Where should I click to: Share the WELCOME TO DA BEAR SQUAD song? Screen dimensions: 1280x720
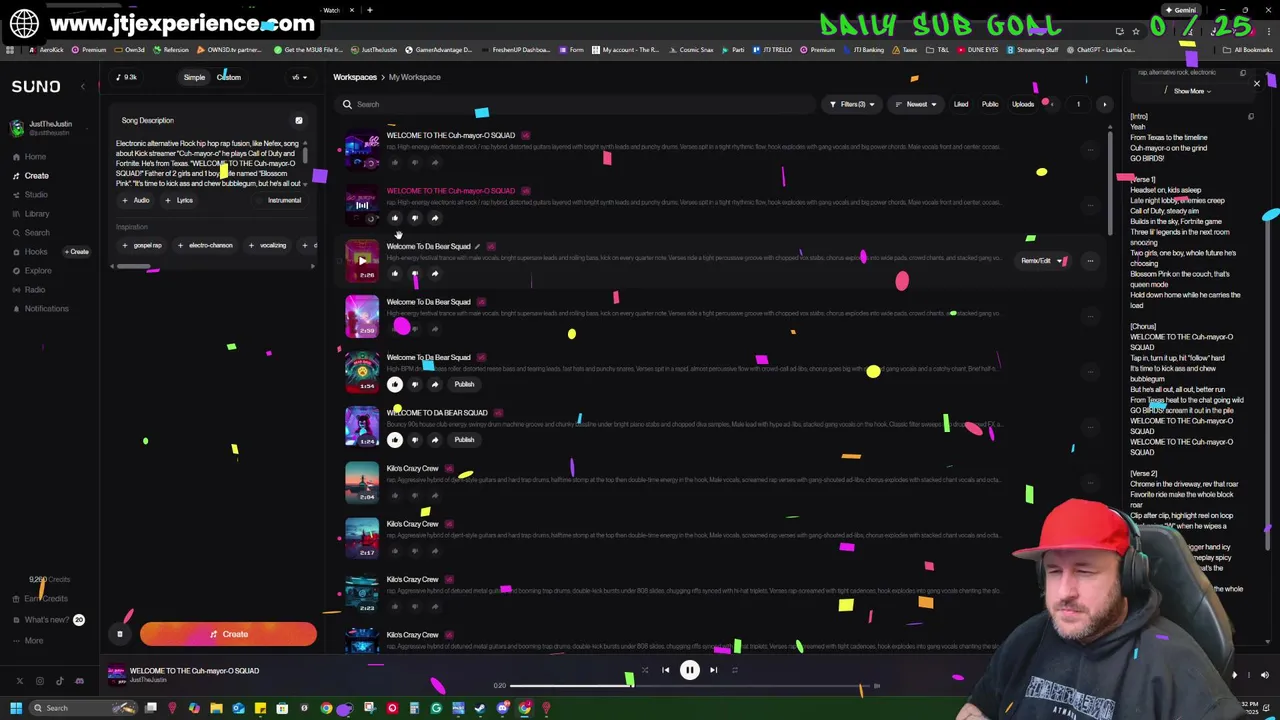point(434,440)
